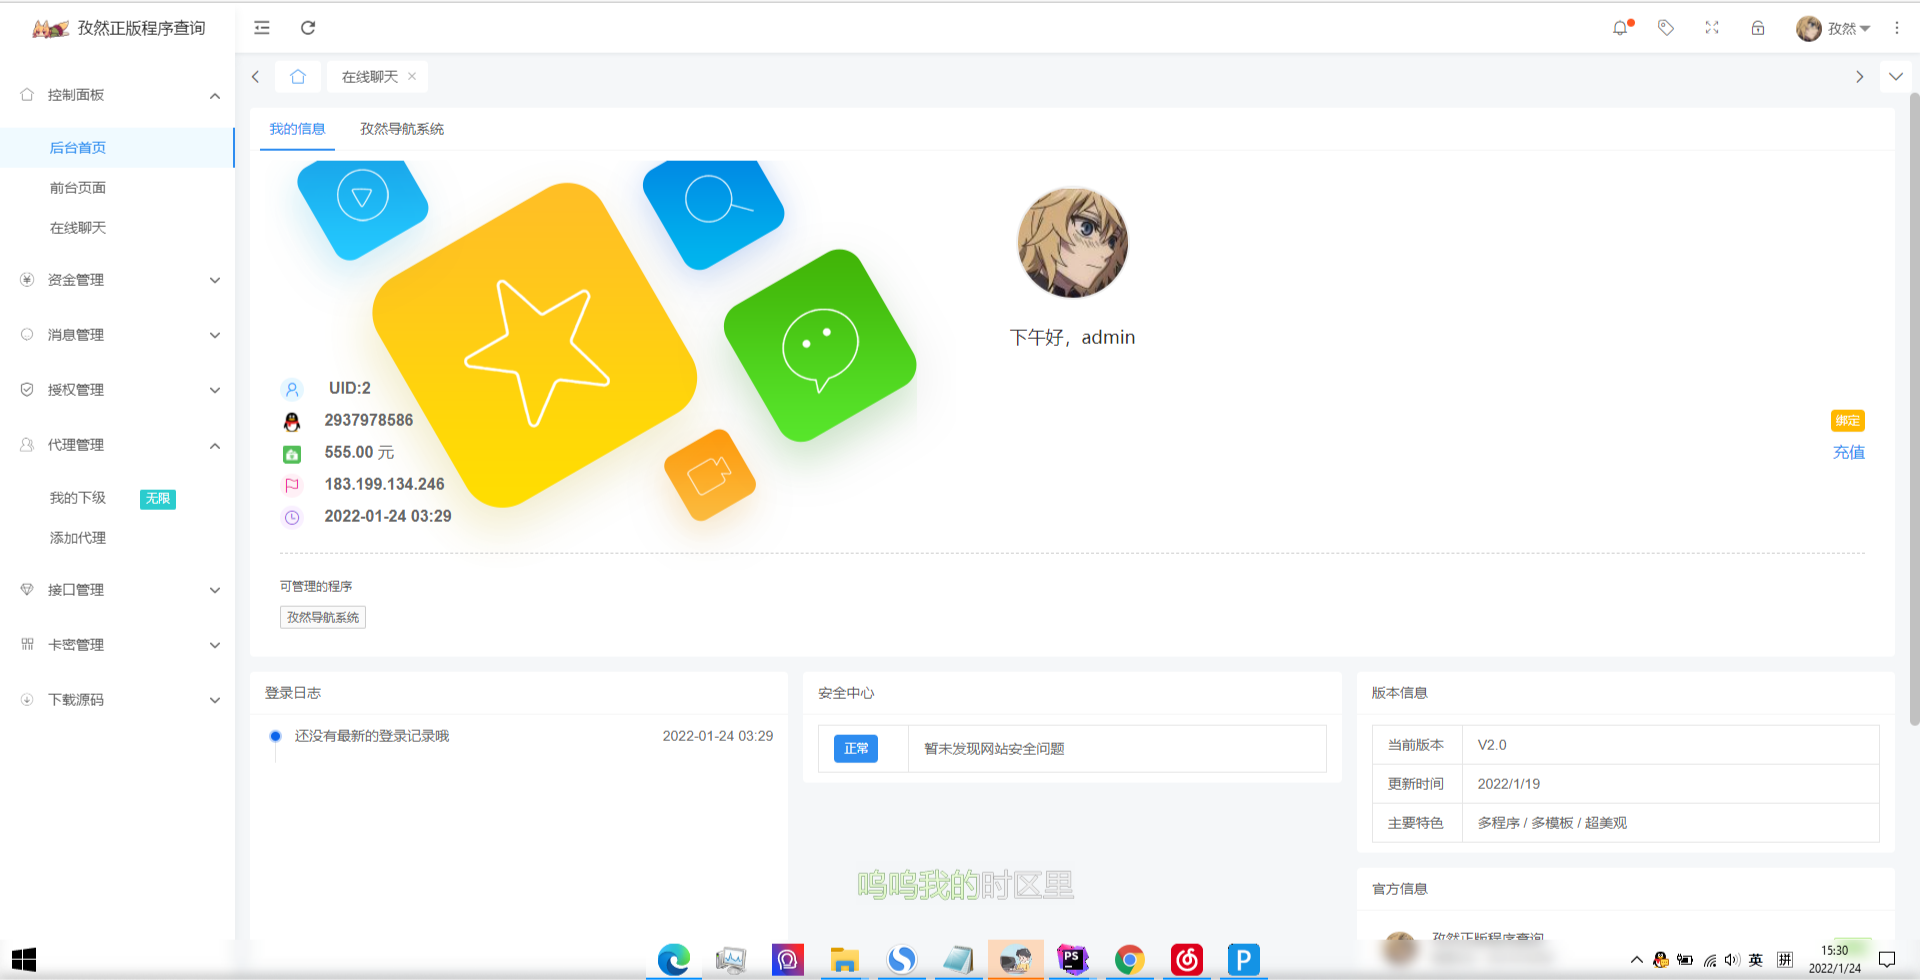This screenshot has height=980, width=1920.
Task: Toggle fullscreen mode icon
Action: click(1712, 28)
